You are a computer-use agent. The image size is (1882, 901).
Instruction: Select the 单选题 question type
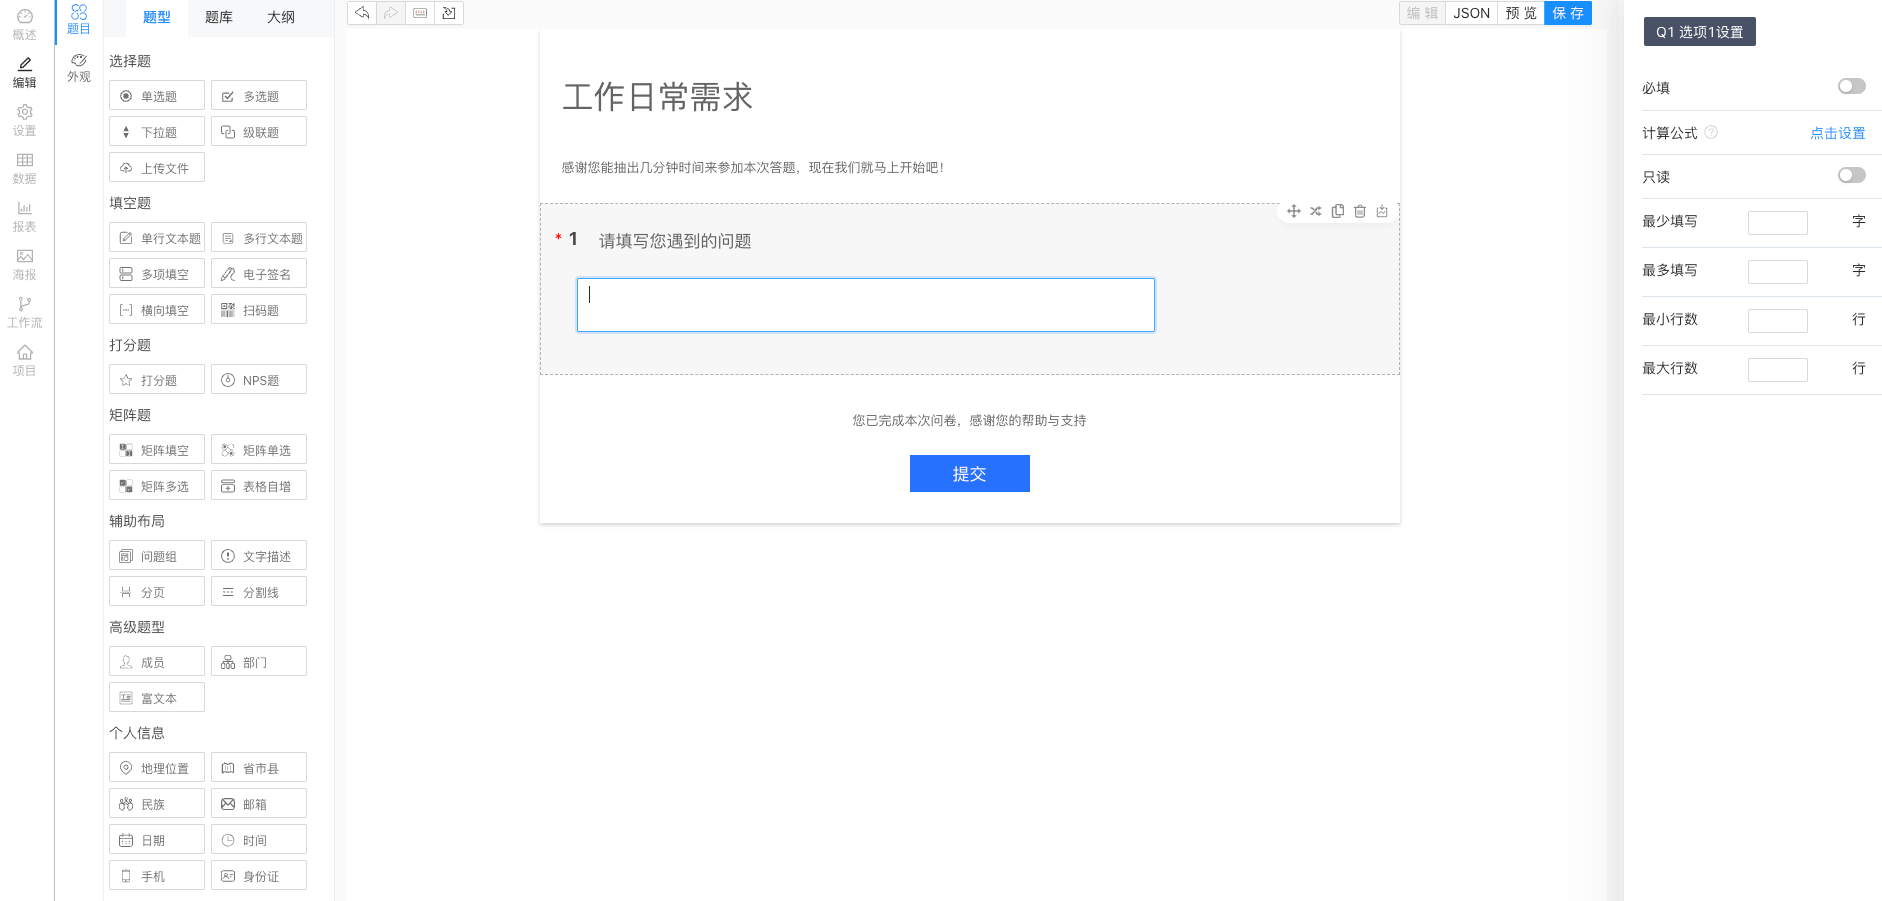click(x=156, y=95)
